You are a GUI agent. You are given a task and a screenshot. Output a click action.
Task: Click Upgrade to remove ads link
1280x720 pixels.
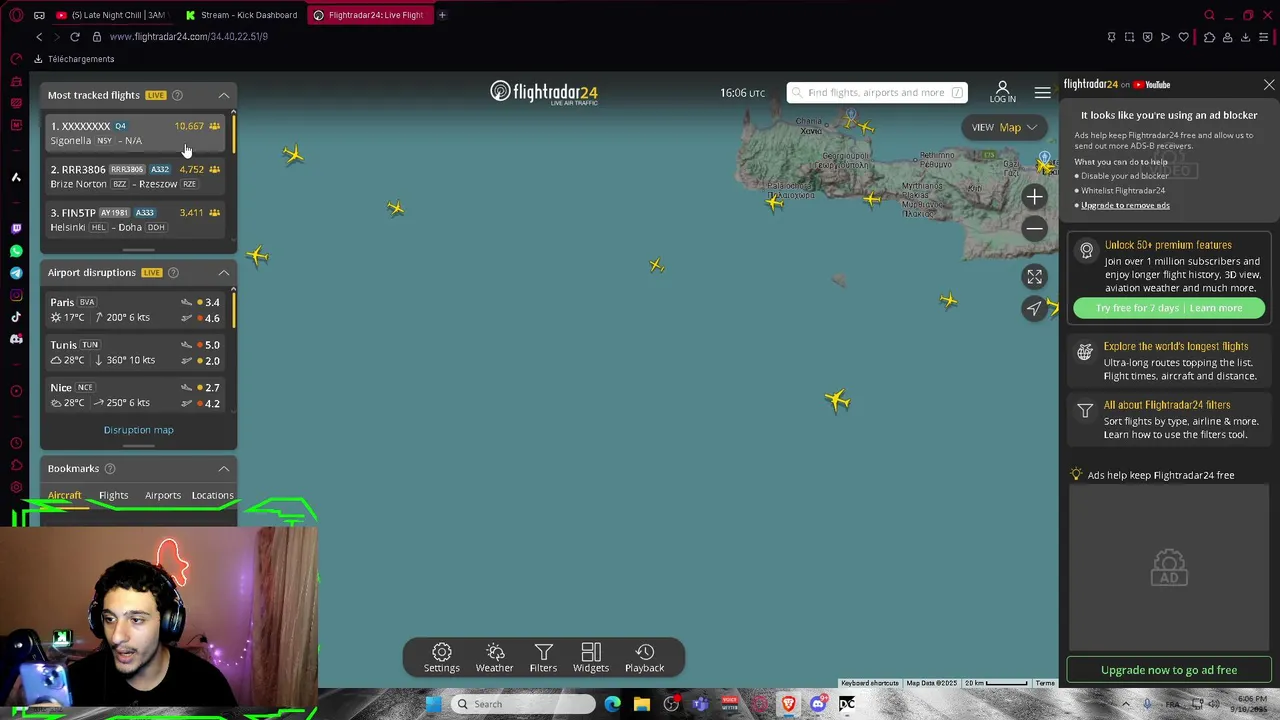pos(1125,205)
